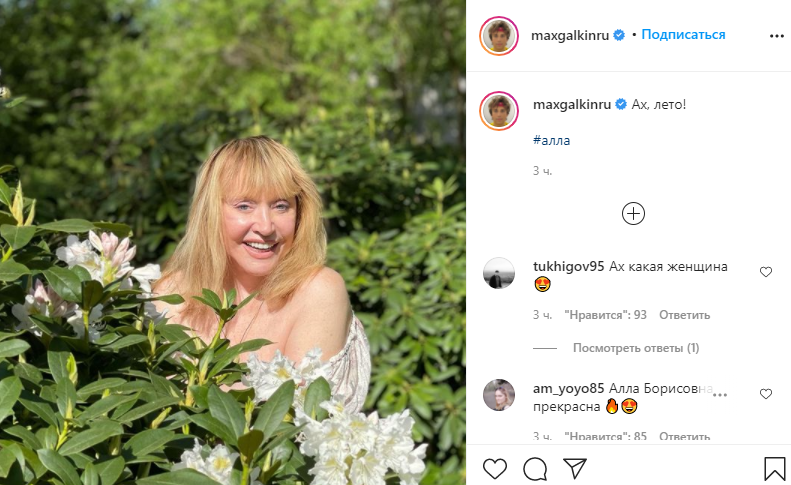Open the #алла hashtag

coord(552,140)
